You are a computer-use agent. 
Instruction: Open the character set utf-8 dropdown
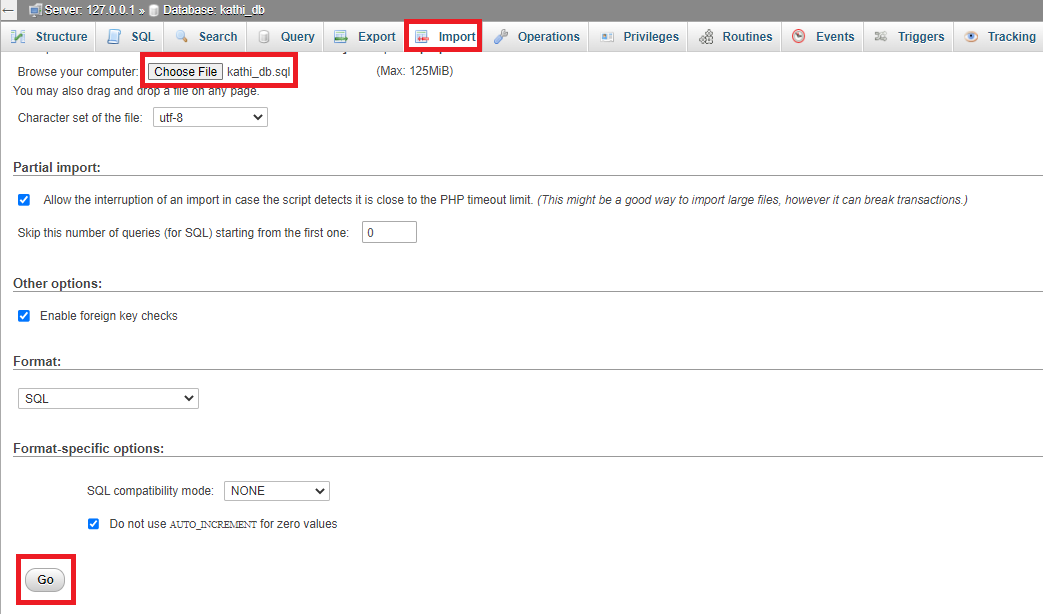(210, 117)
